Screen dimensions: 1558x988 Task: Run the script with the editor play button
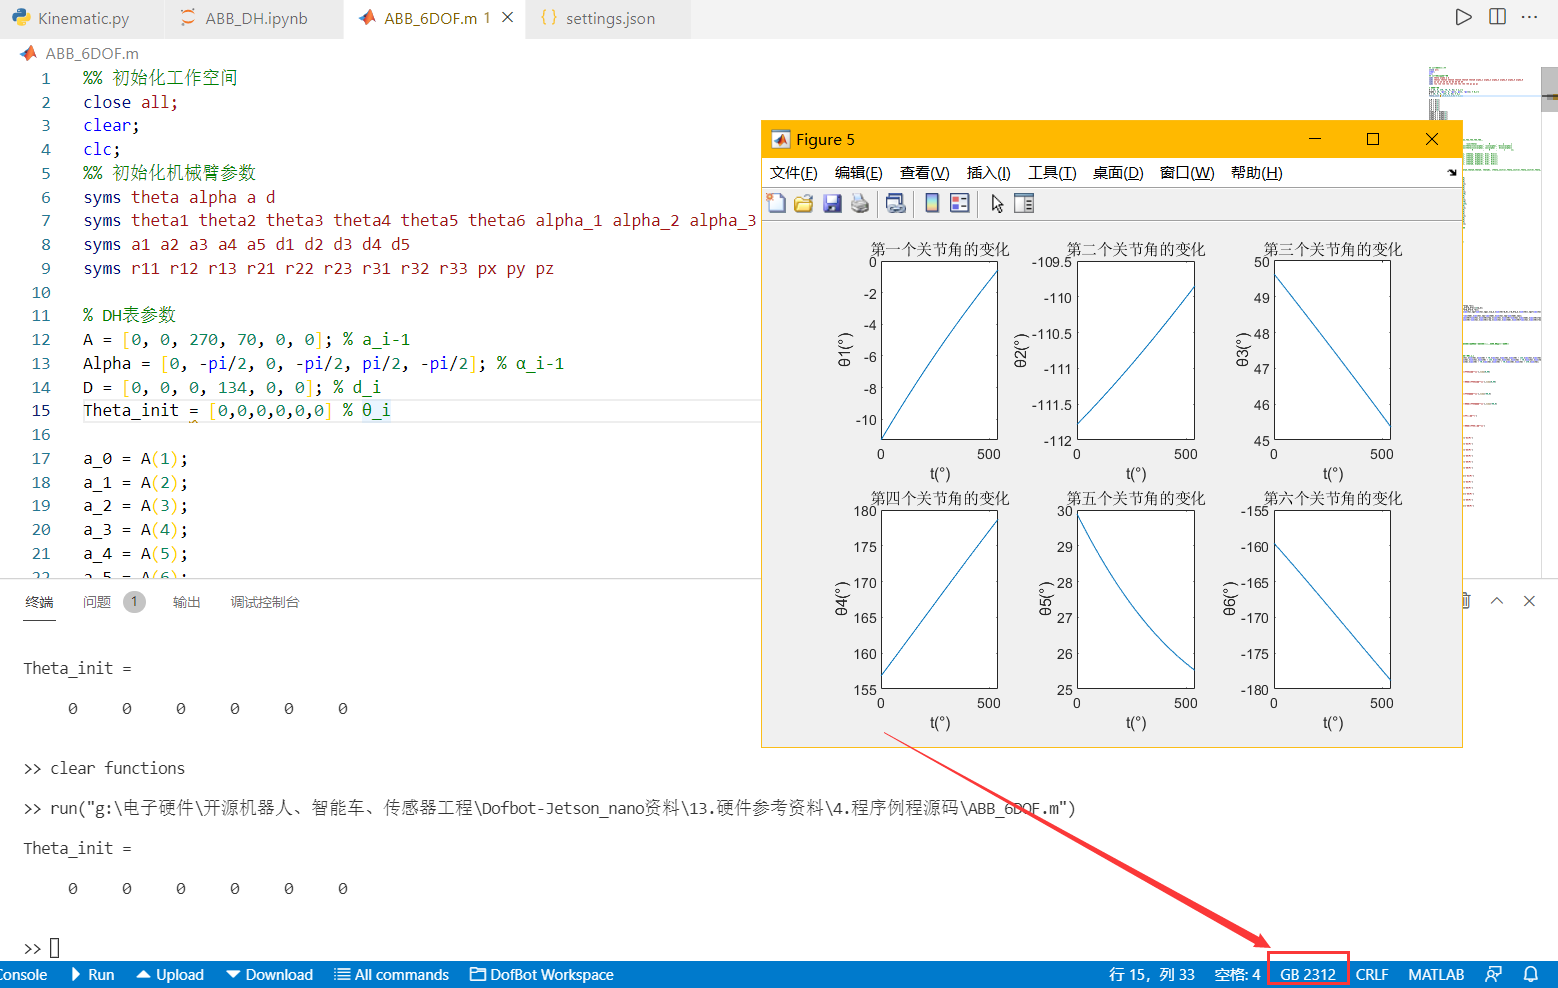tap(1463, 16)
